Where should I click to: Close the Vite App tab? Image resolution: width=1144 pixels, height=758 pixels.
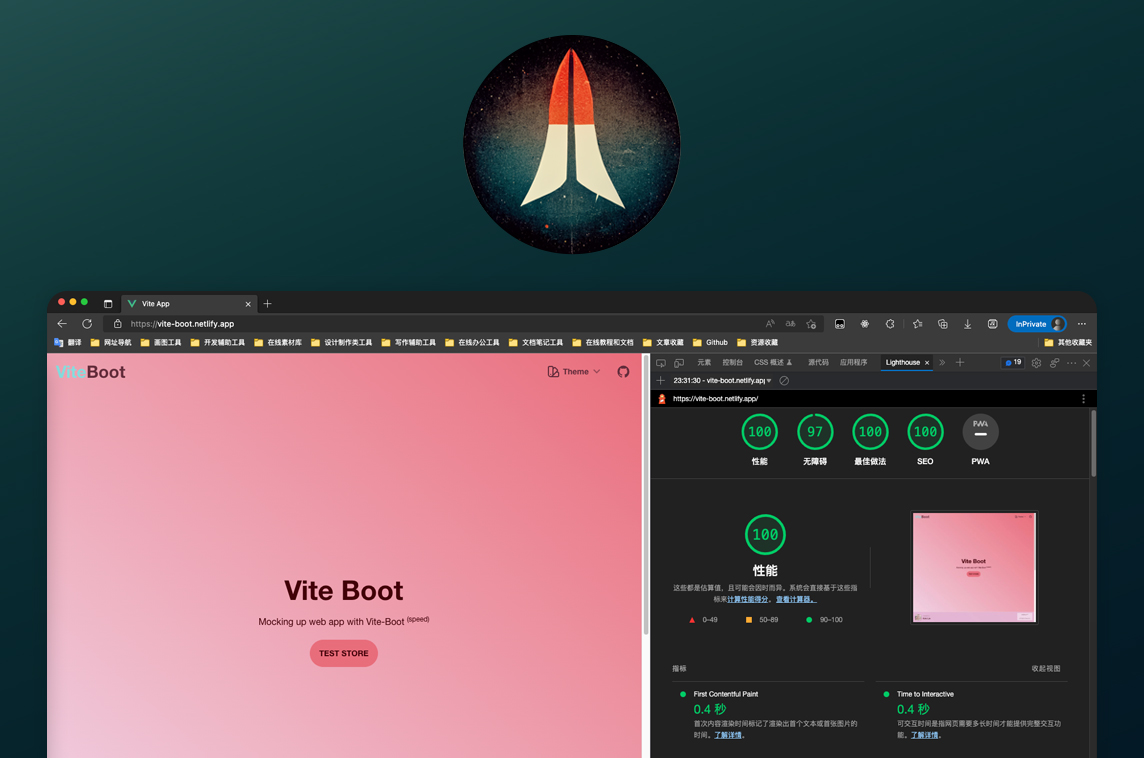tap(248, 304)
